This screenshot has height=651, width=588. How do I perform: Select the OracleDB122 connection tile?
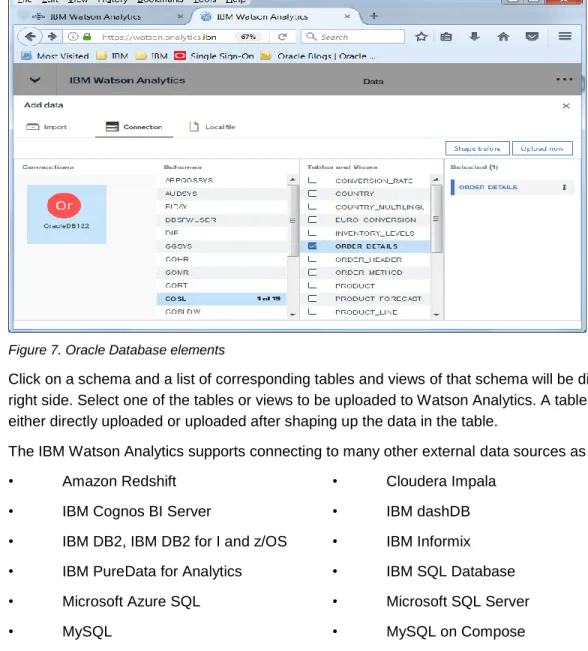pyautogui.click(x=66, y=214)
